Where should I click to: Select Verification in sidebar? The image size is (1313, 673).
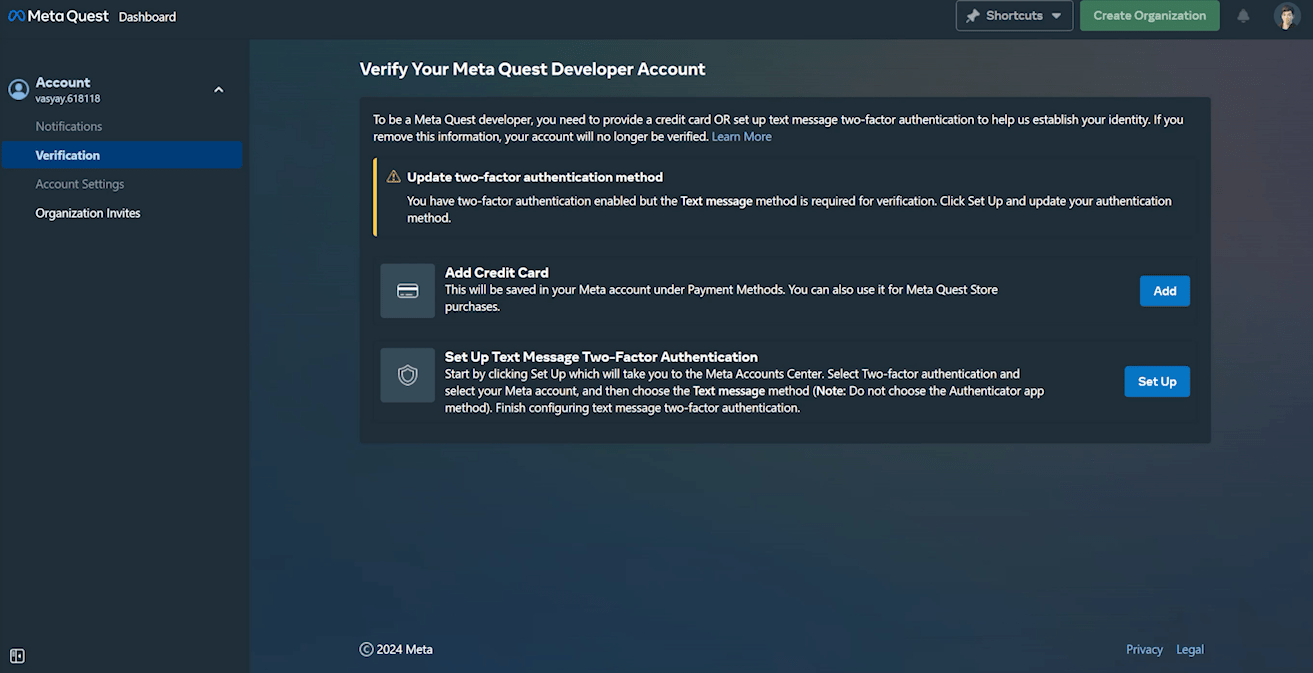tap(68, 155)
